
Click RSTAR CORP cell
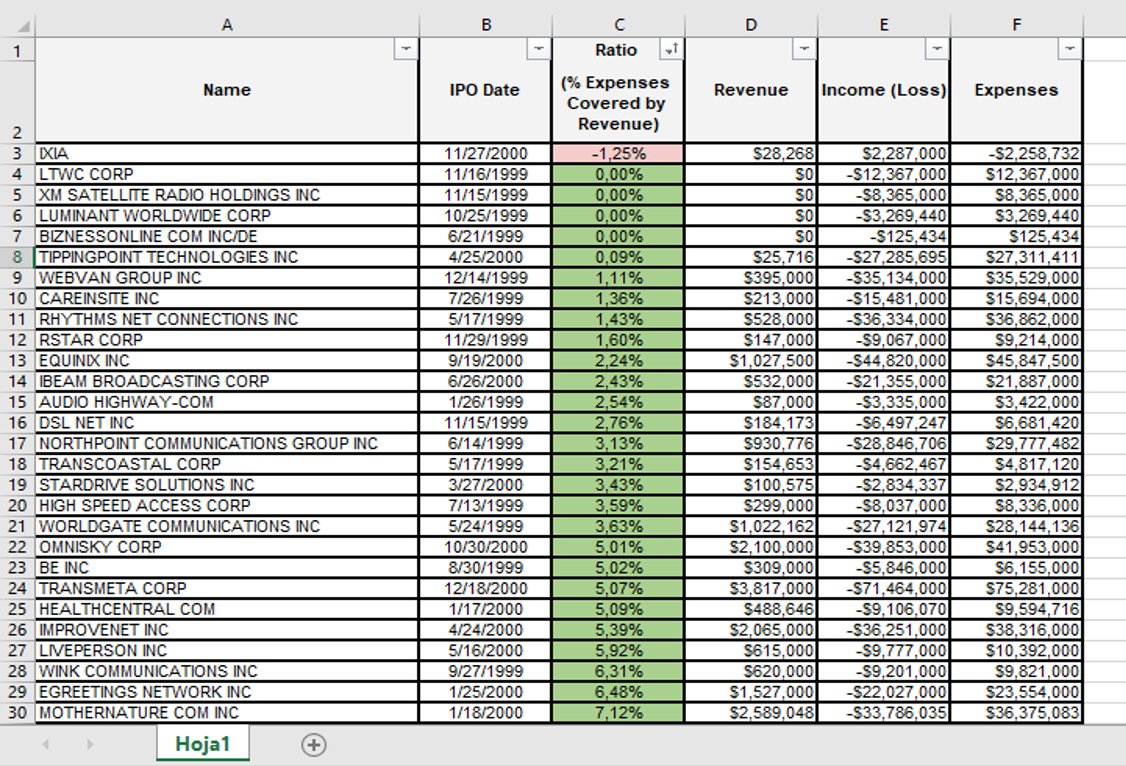227,340
